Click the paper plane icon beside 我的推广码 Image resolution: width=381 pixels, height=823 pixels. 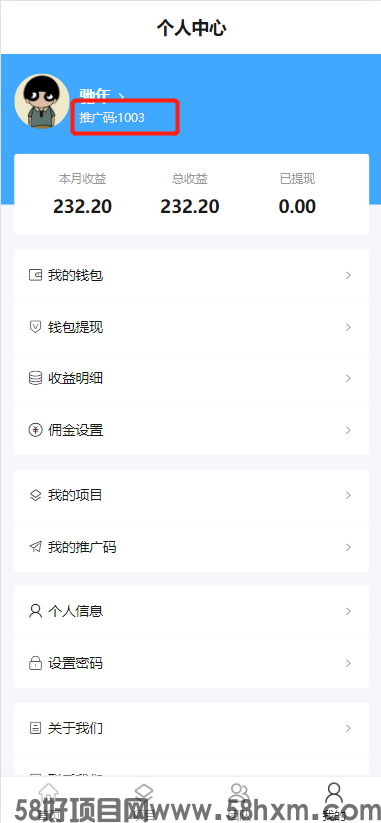pyautogui.click(x=35, y=547)
